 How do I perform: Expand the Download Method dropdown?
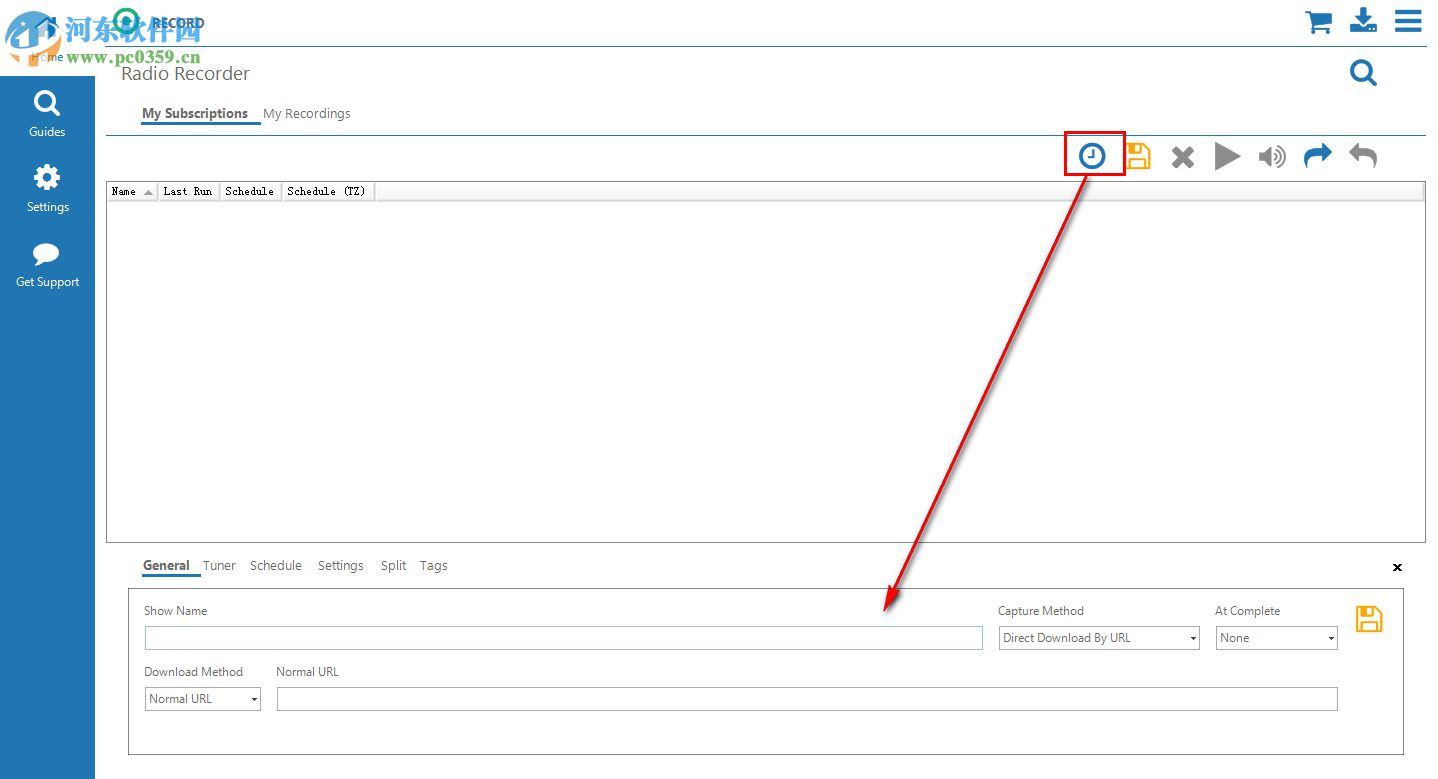tap(203, 699)
